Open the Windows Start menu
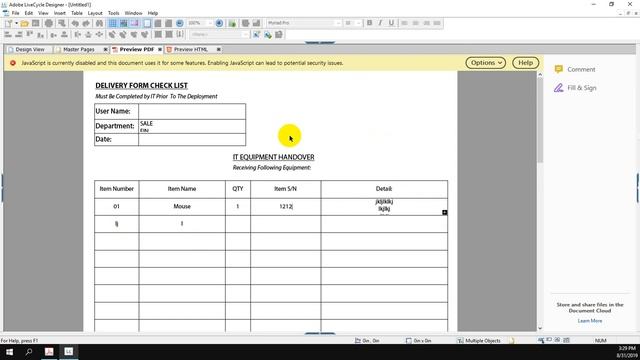This screenshot has height=360, width=640. (9, 352)
